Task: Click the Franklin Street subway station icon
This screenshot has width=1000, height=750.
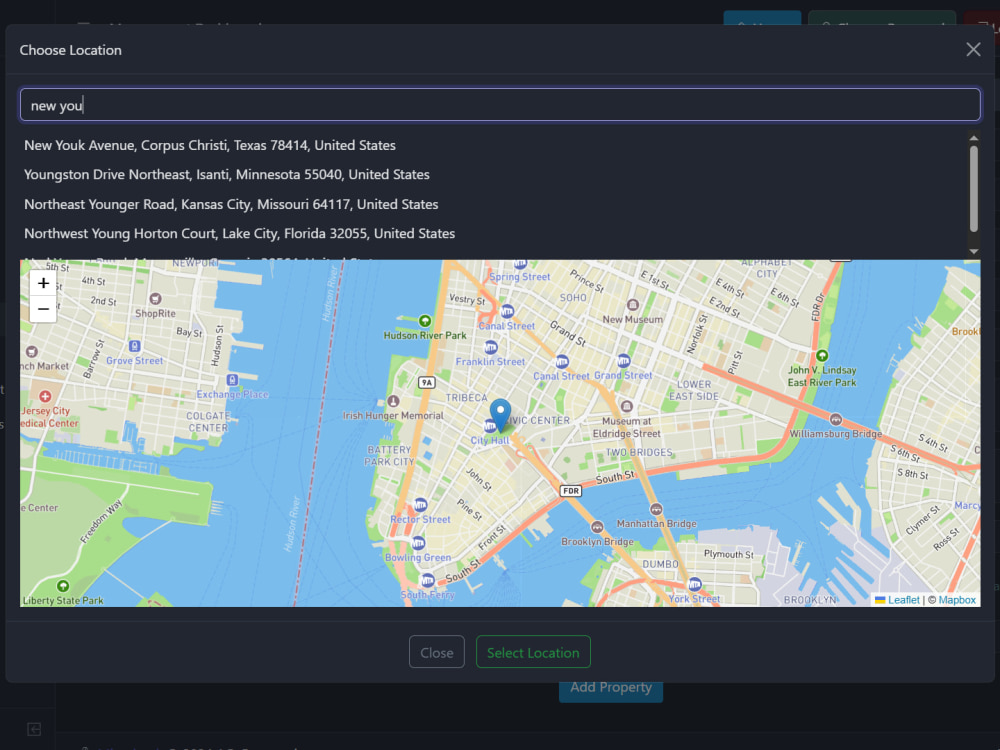Action: [490, 348]
